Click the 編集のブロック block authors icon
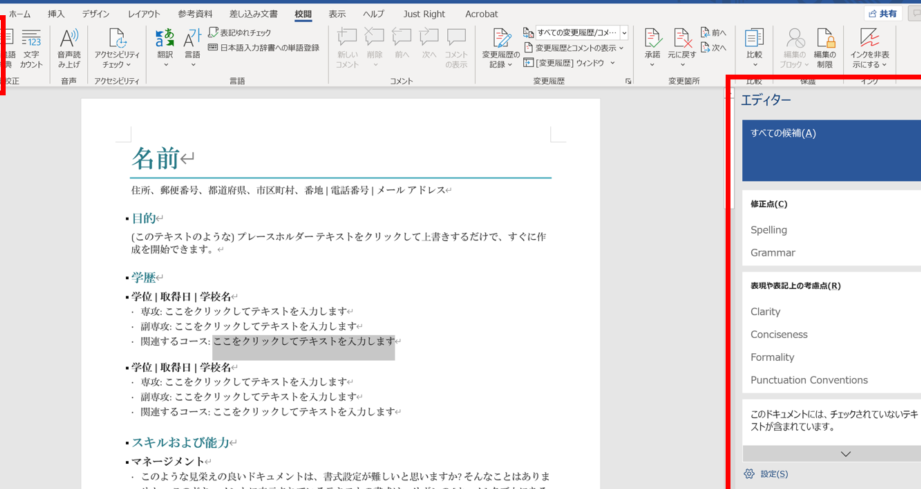The width and height of the screenshot is (921, 489). pos(795,39)
